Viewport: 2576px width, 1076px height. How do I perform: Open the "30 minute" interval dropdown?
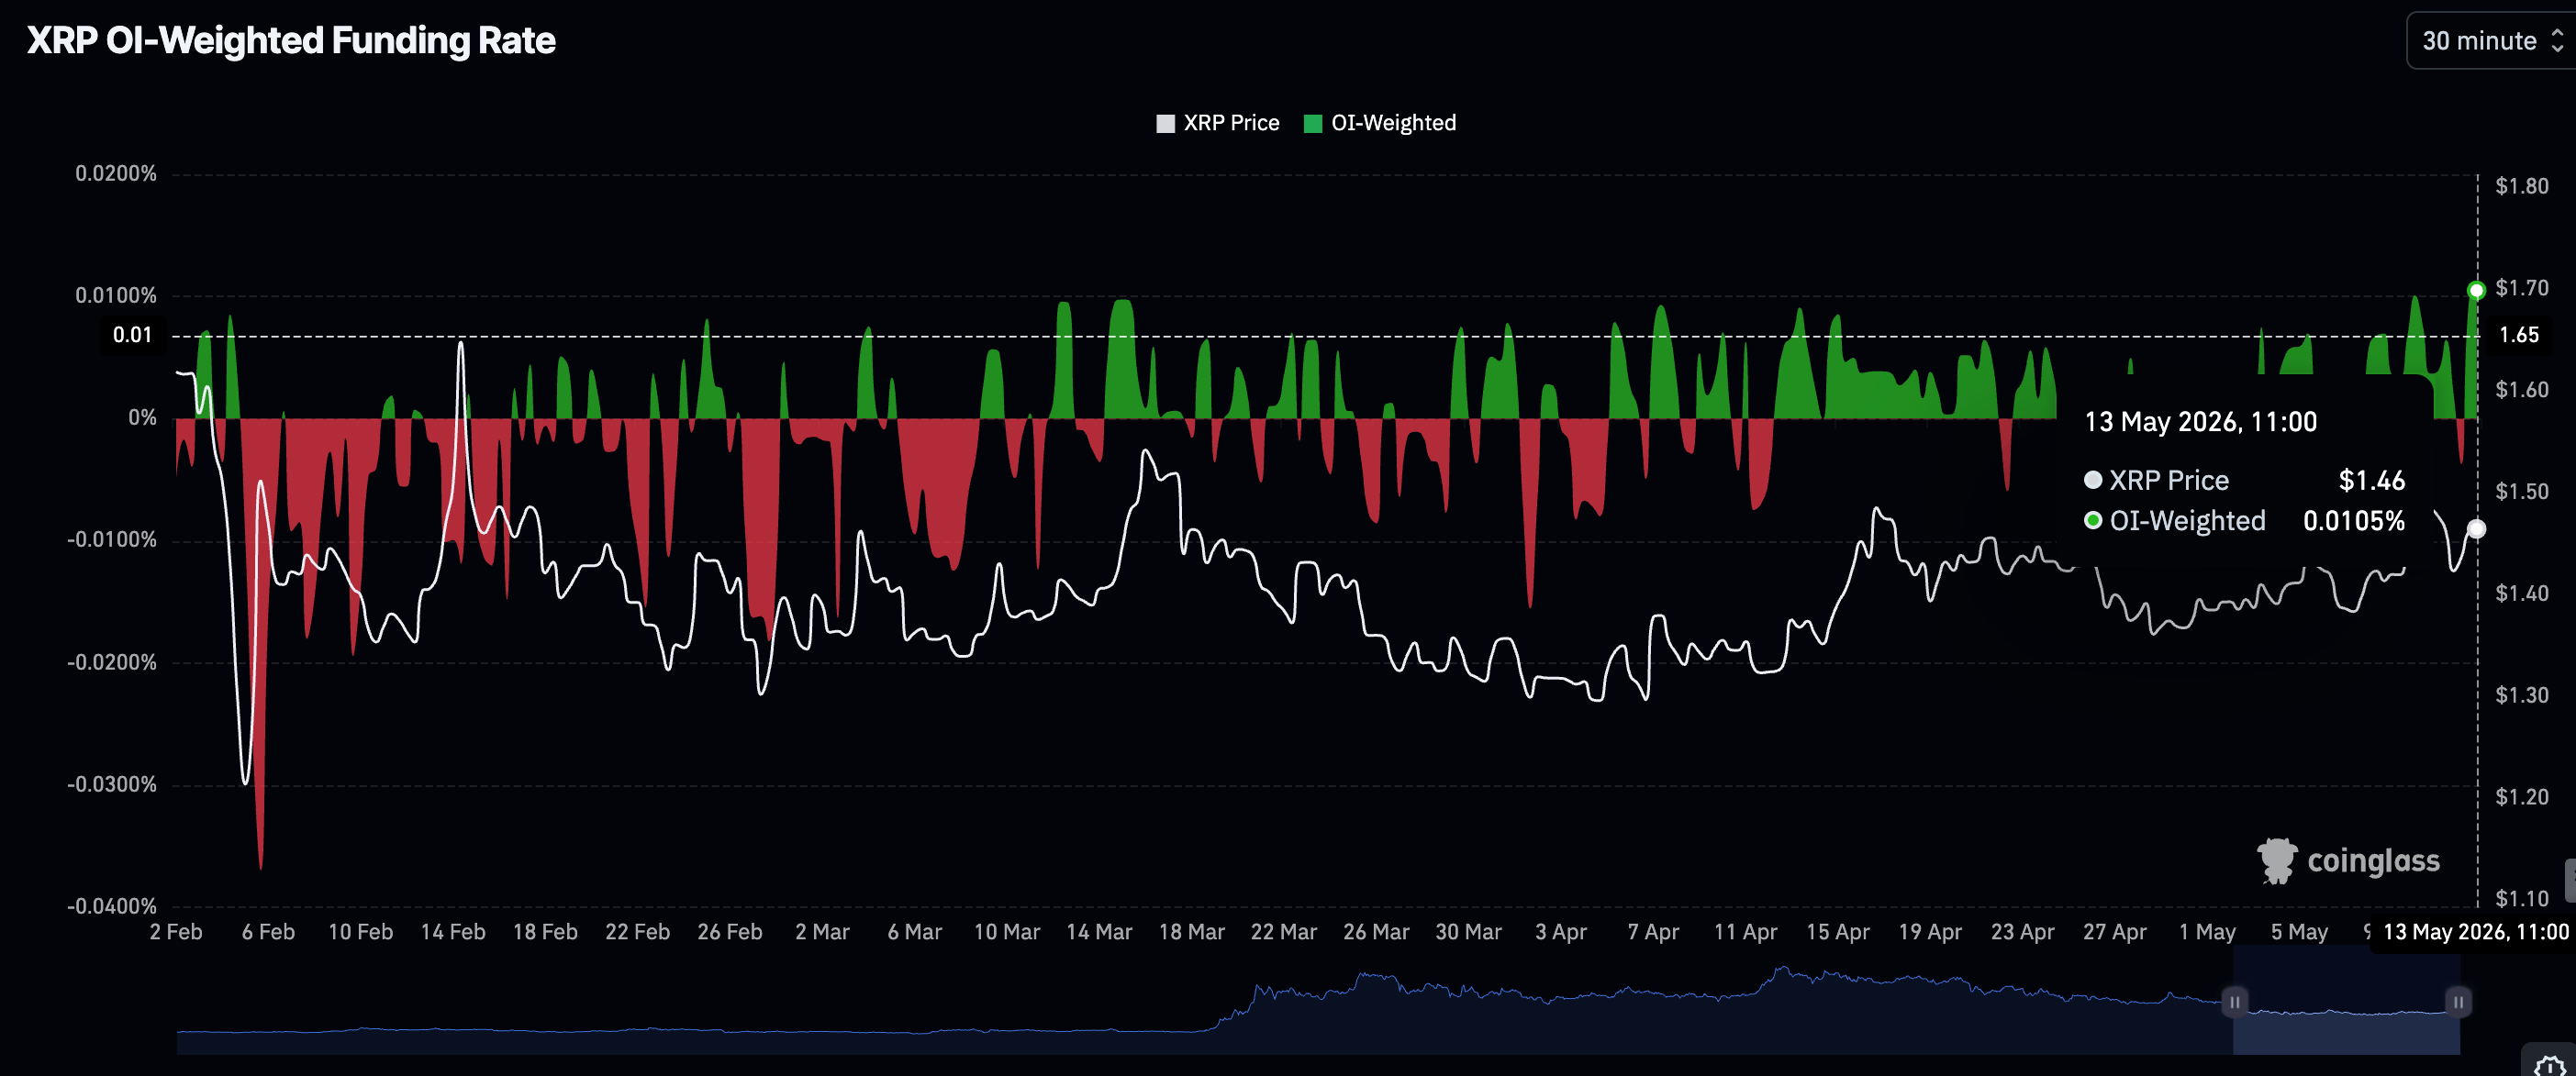(x=2490, y=41)
